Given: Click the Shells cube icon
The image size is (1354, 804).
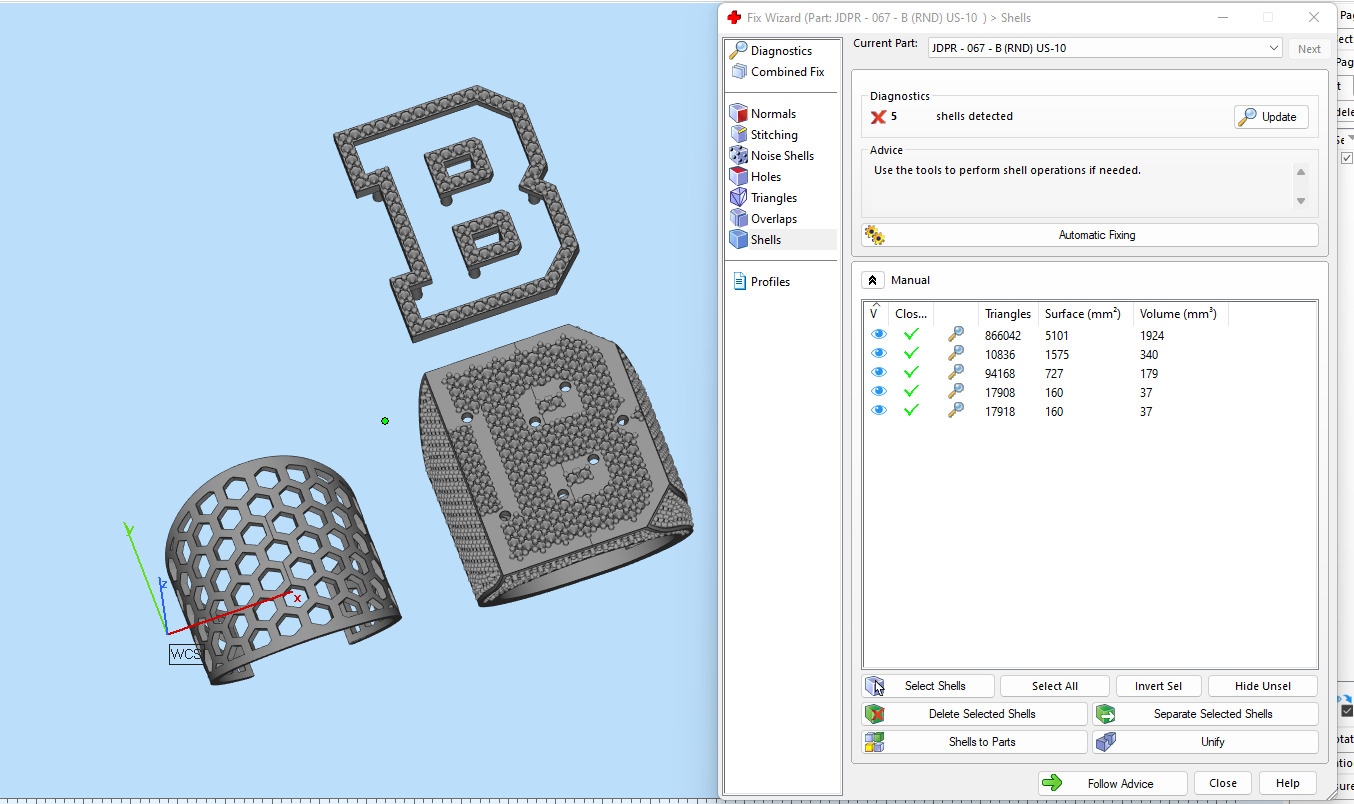Looking at the screenshot, I should (x=739, y=239).
